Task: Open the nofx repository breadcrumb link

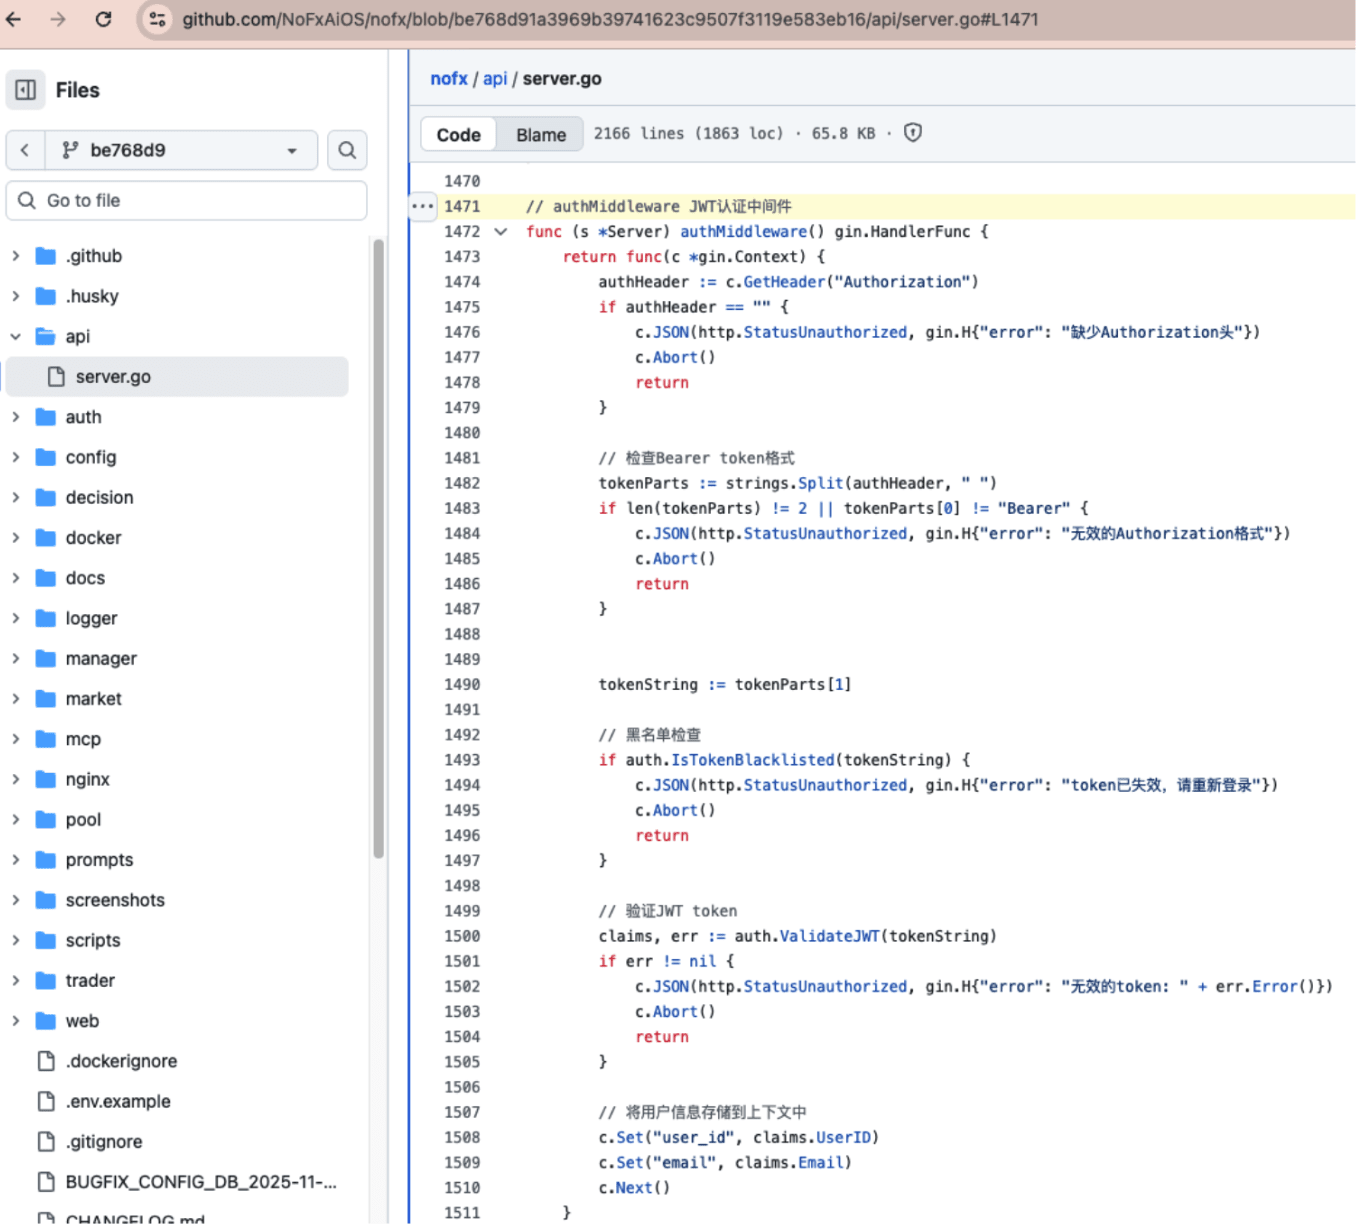Action: pyautogui.click(x=448, y=79)
